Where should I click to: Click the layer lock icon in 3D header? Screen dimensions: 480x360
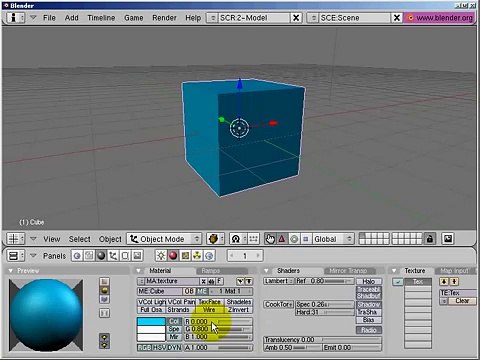[430, 239]
